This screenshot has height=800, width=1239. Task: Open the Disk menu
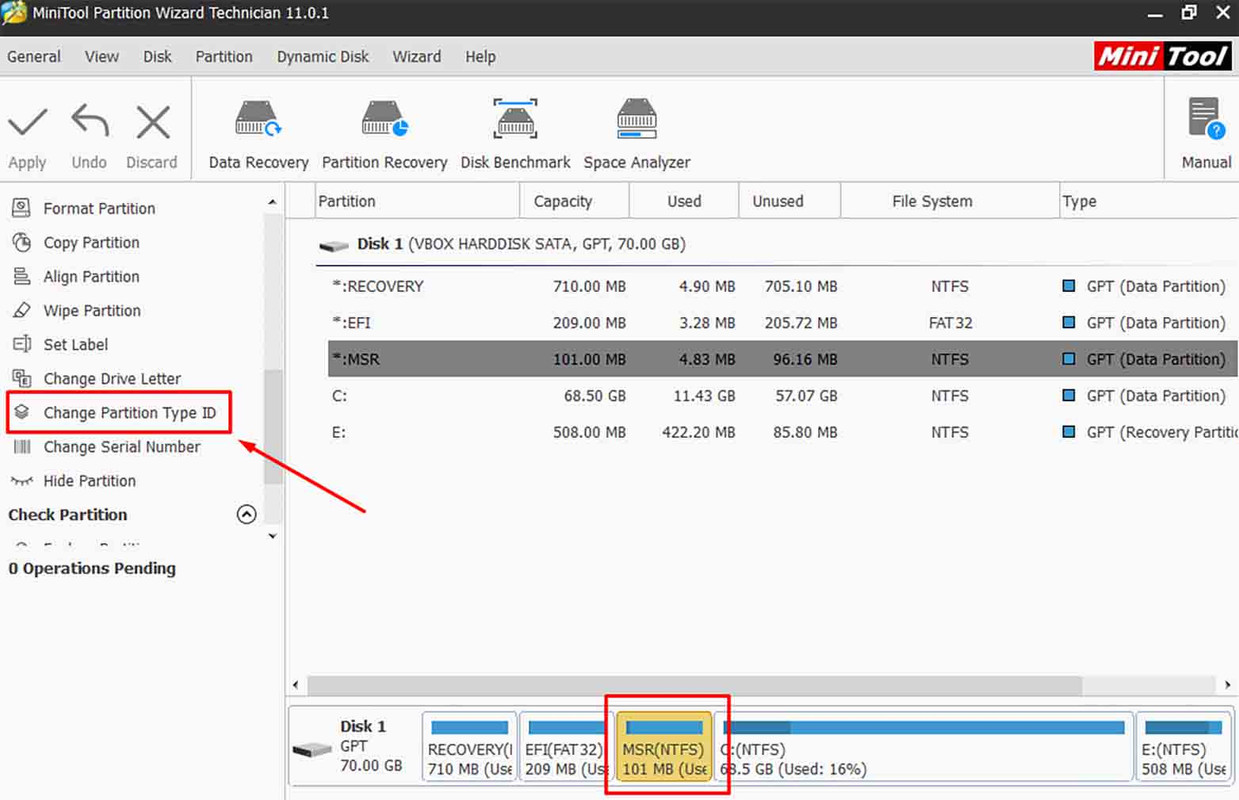pyautogui.click(x=157, y=56)
